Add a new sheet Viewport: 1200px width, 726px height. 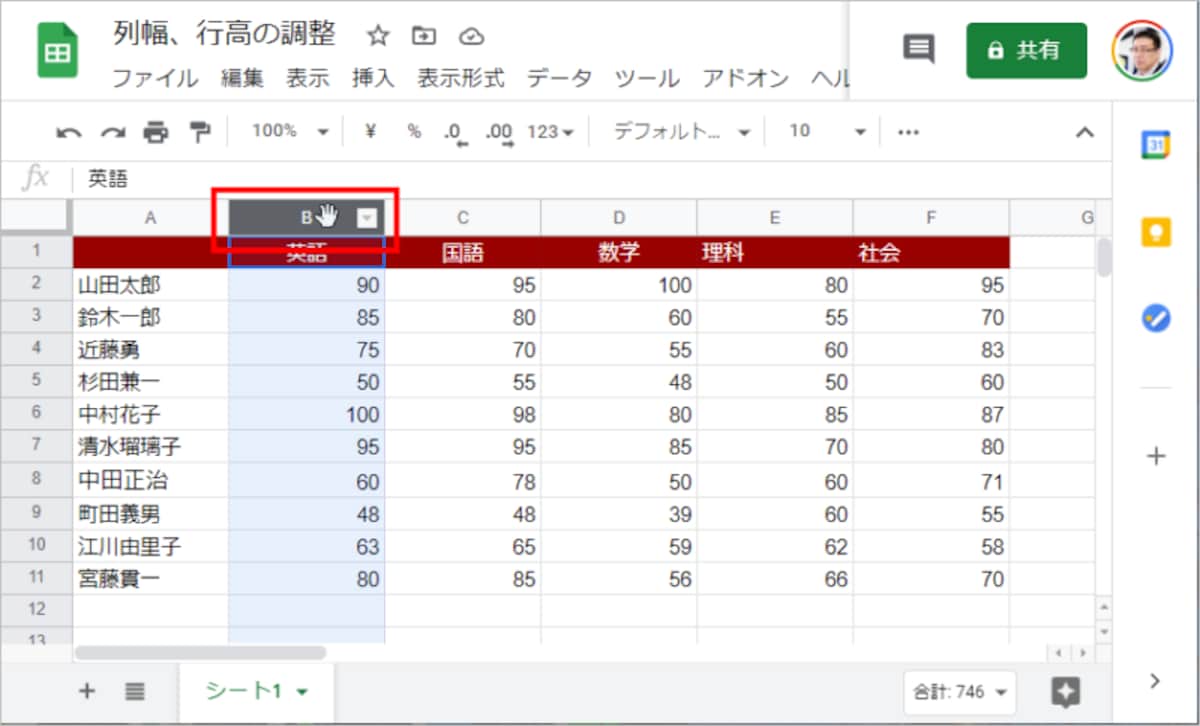pos(87,690)
